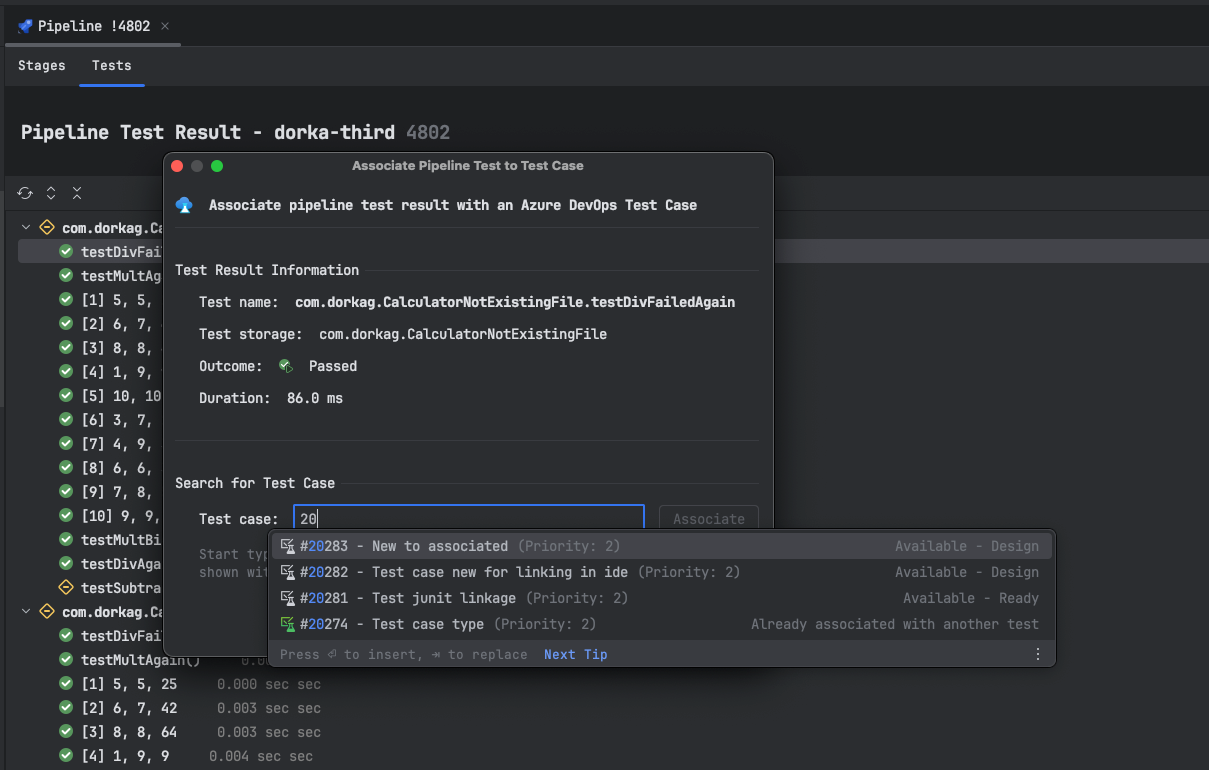The image size is (1209, 770).
Task: Click the green check icon beside [8] 6, 6
Action: 66,468
